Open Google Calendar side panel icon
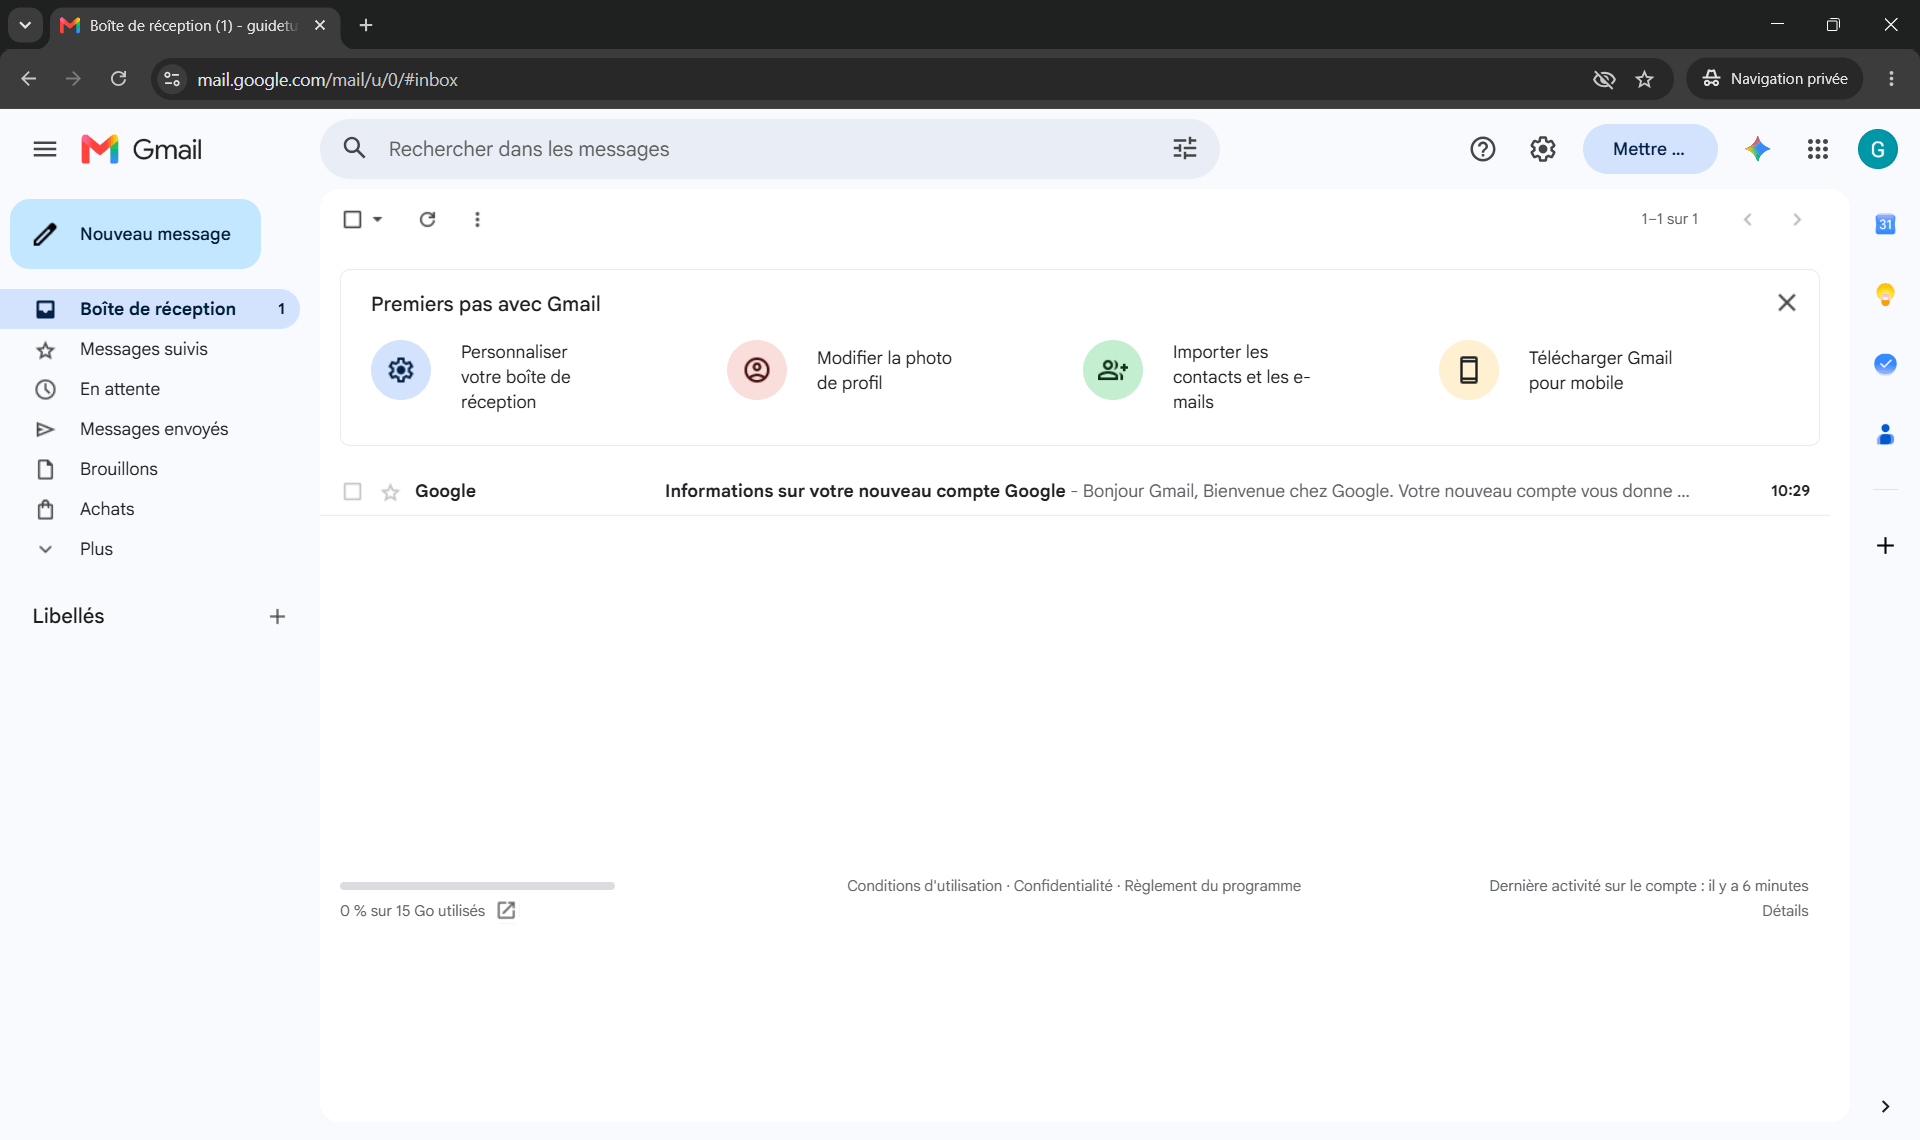This screenshot has height=1140, width=1920. click(1885, 224)
